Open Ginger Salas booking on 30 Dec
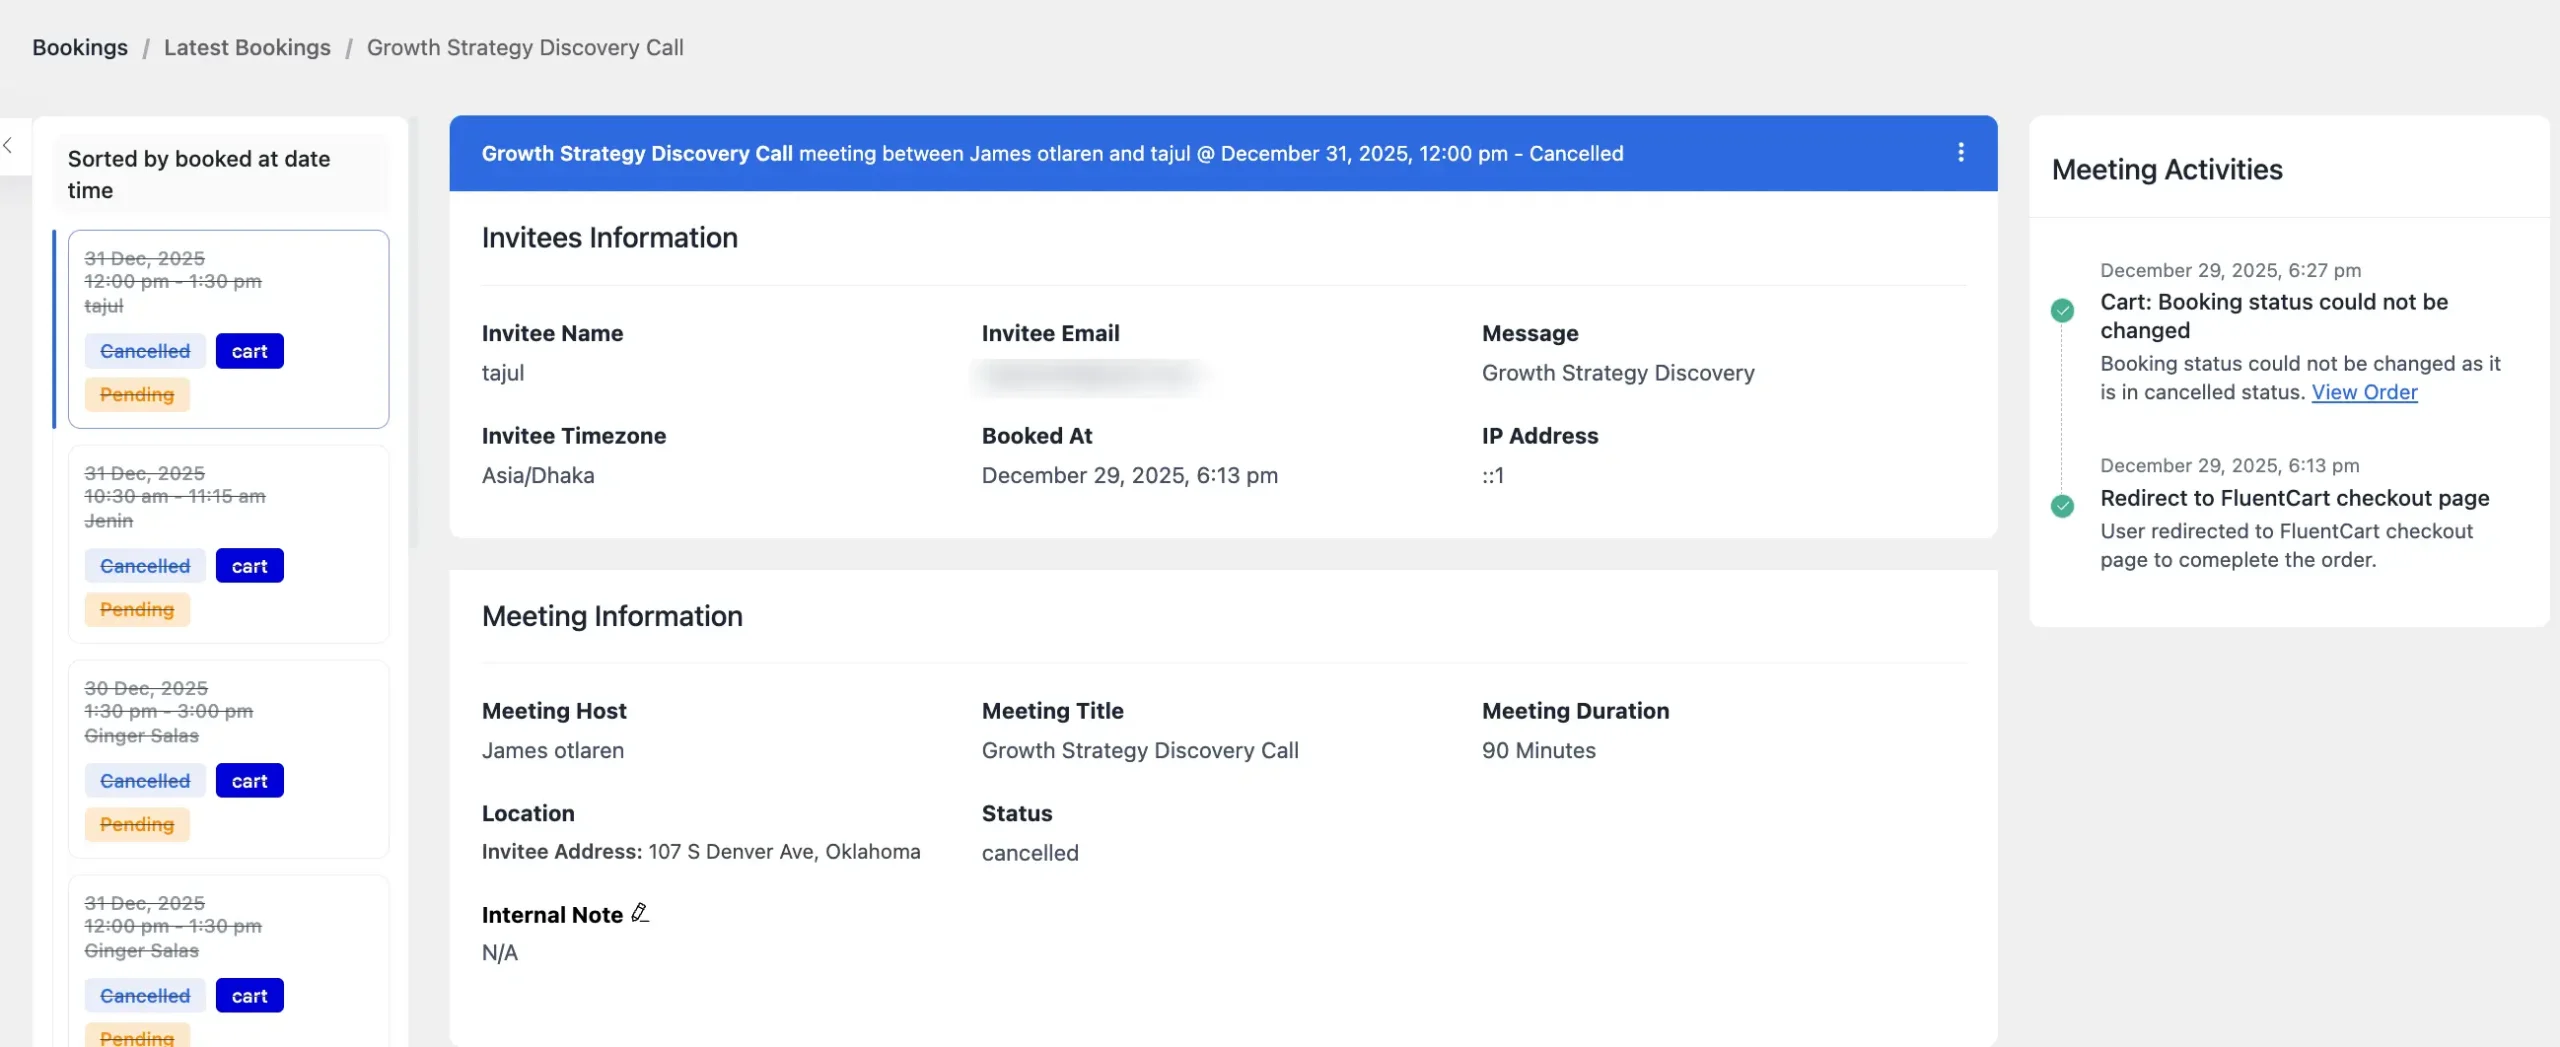This screenshot has width=2560, height=1047. coord(228,712)
